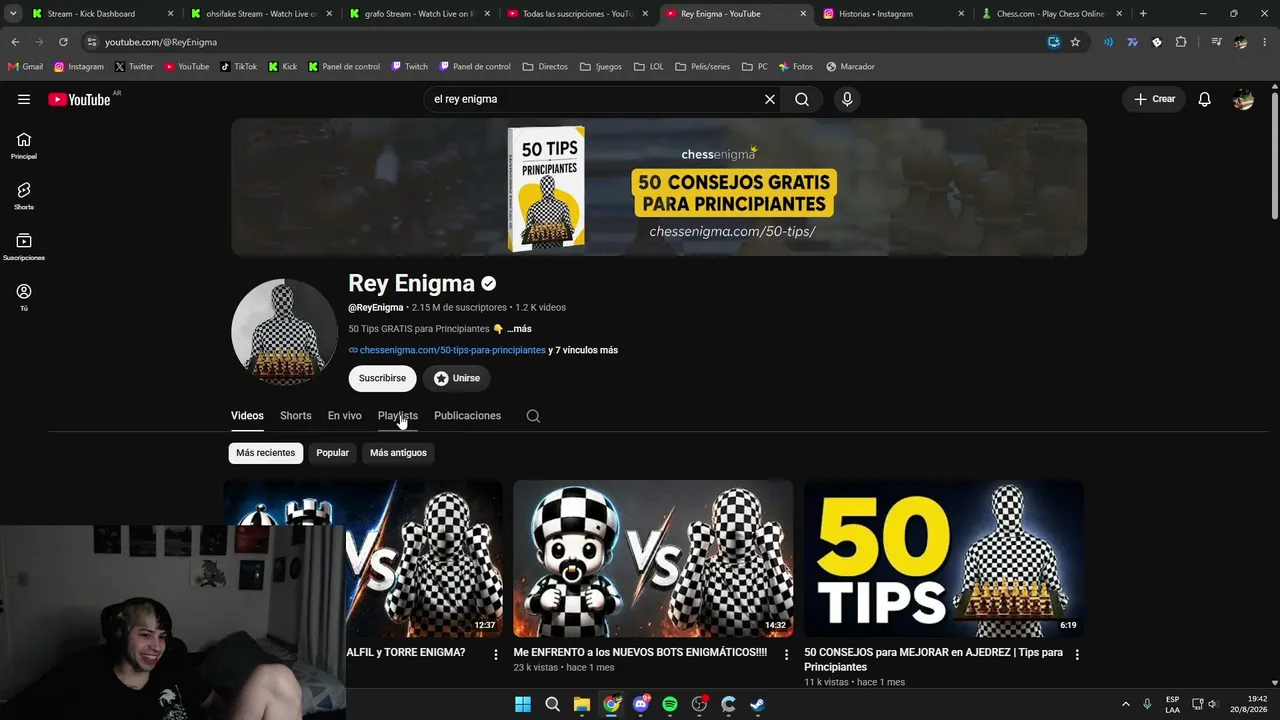Expand channel description with ...más
Image resolution: width=1280 pixels, height=720 pixels.
coord(519,329)
